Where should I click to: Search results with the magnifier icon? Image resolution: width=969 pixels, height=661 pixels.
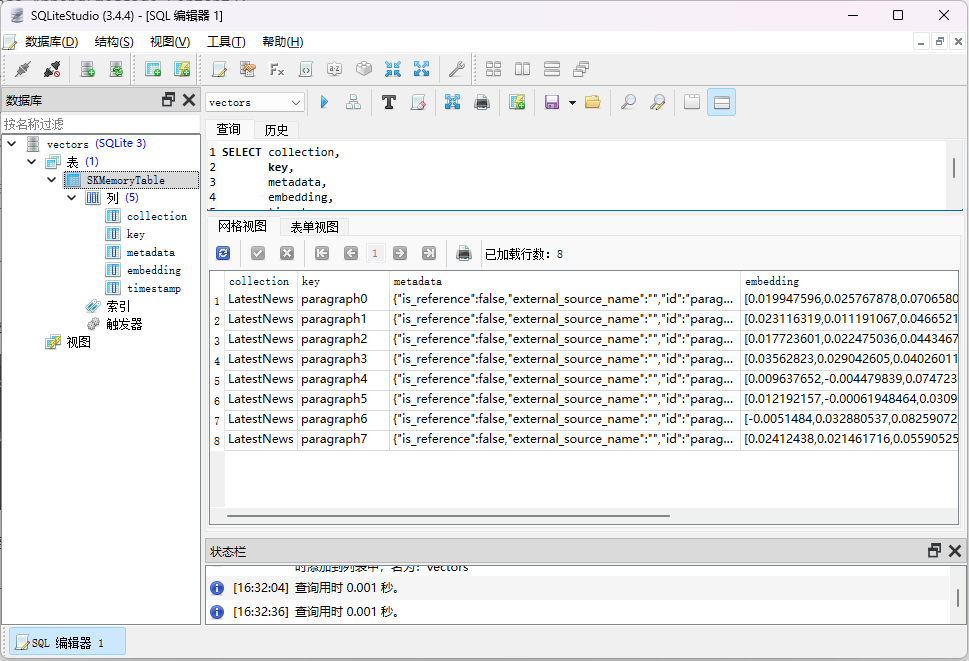(x=628, y=101)
